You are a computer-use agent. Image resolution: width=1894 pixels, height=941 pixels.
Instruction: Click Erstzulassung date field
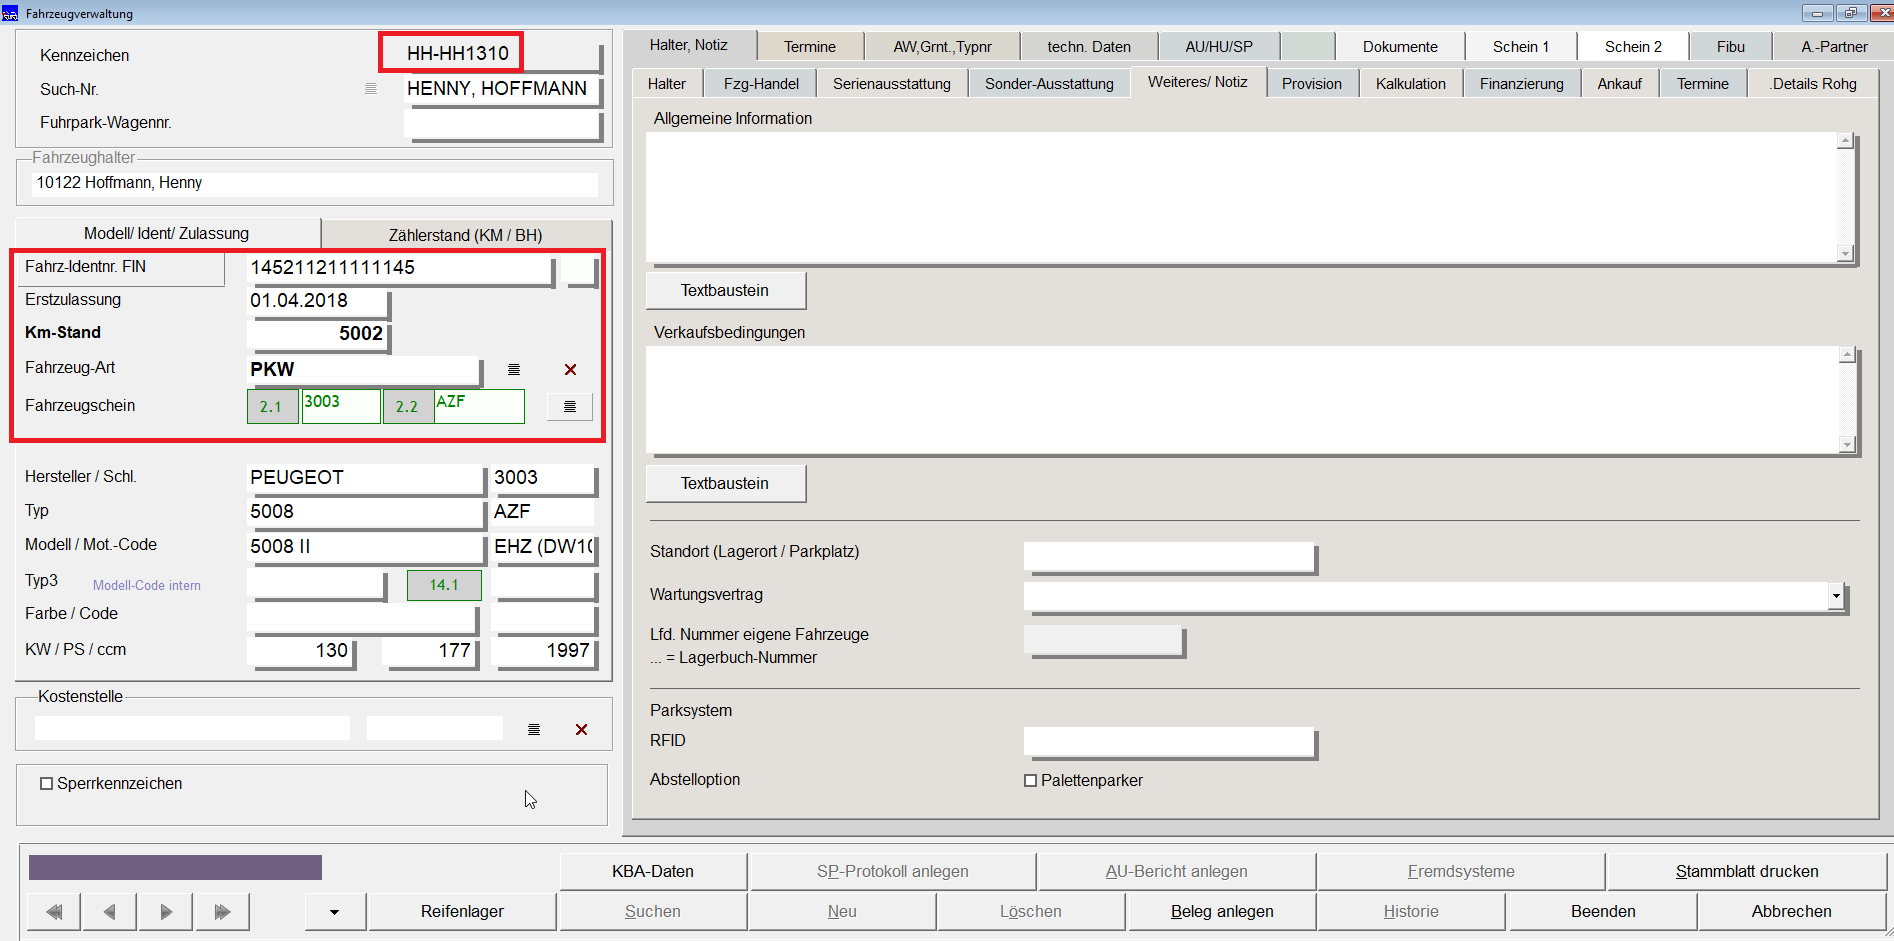[x=318, y=301]
